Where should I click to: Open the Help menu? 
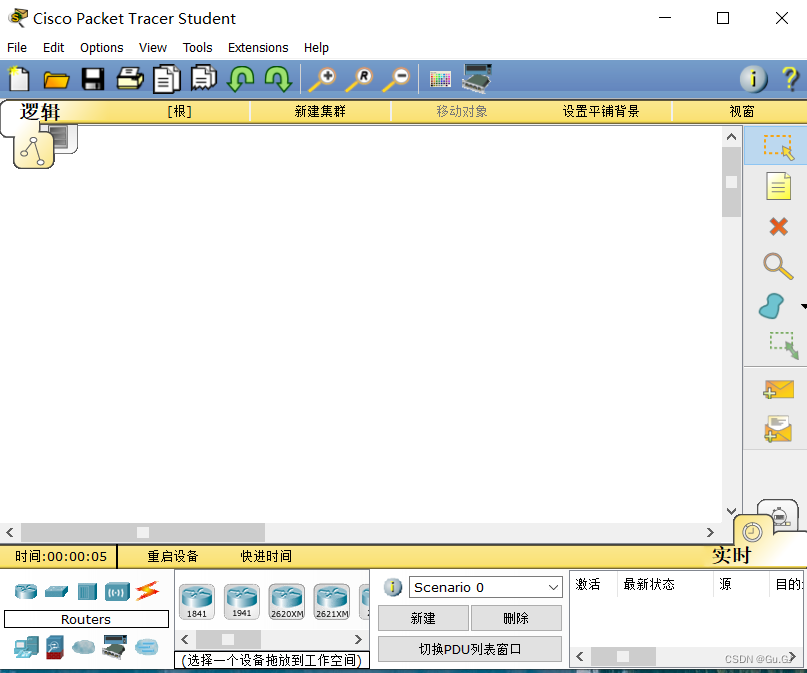pos(316,48)
